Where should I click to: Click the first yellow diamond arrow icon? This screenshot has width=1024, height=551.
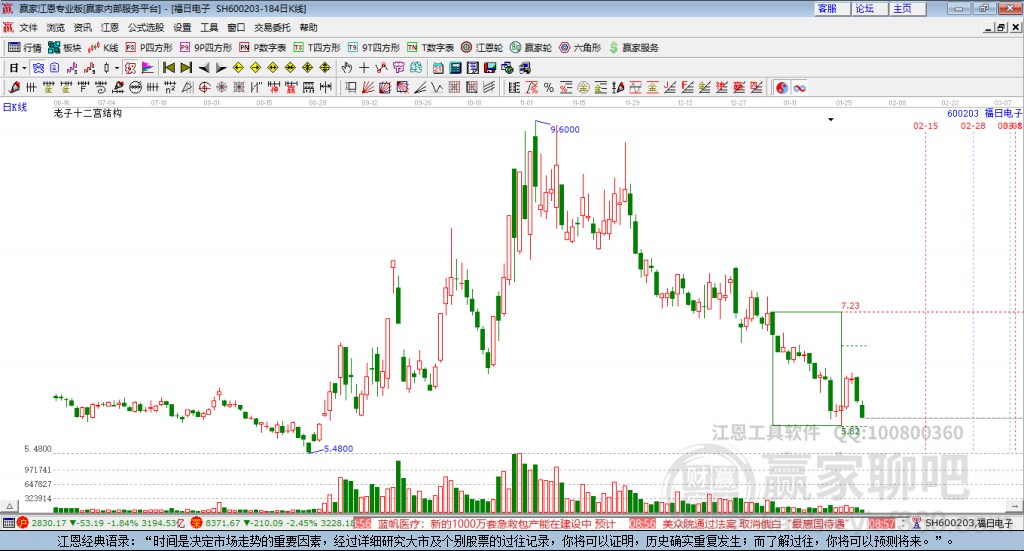[x=238, y=68]
